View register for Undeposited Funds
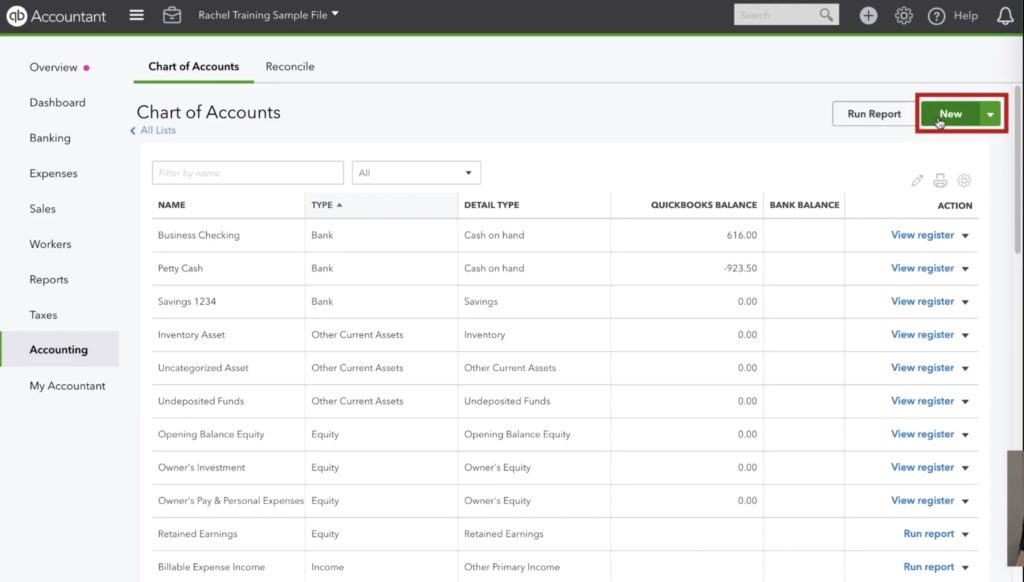1024x582 pixels. [922, 401]
